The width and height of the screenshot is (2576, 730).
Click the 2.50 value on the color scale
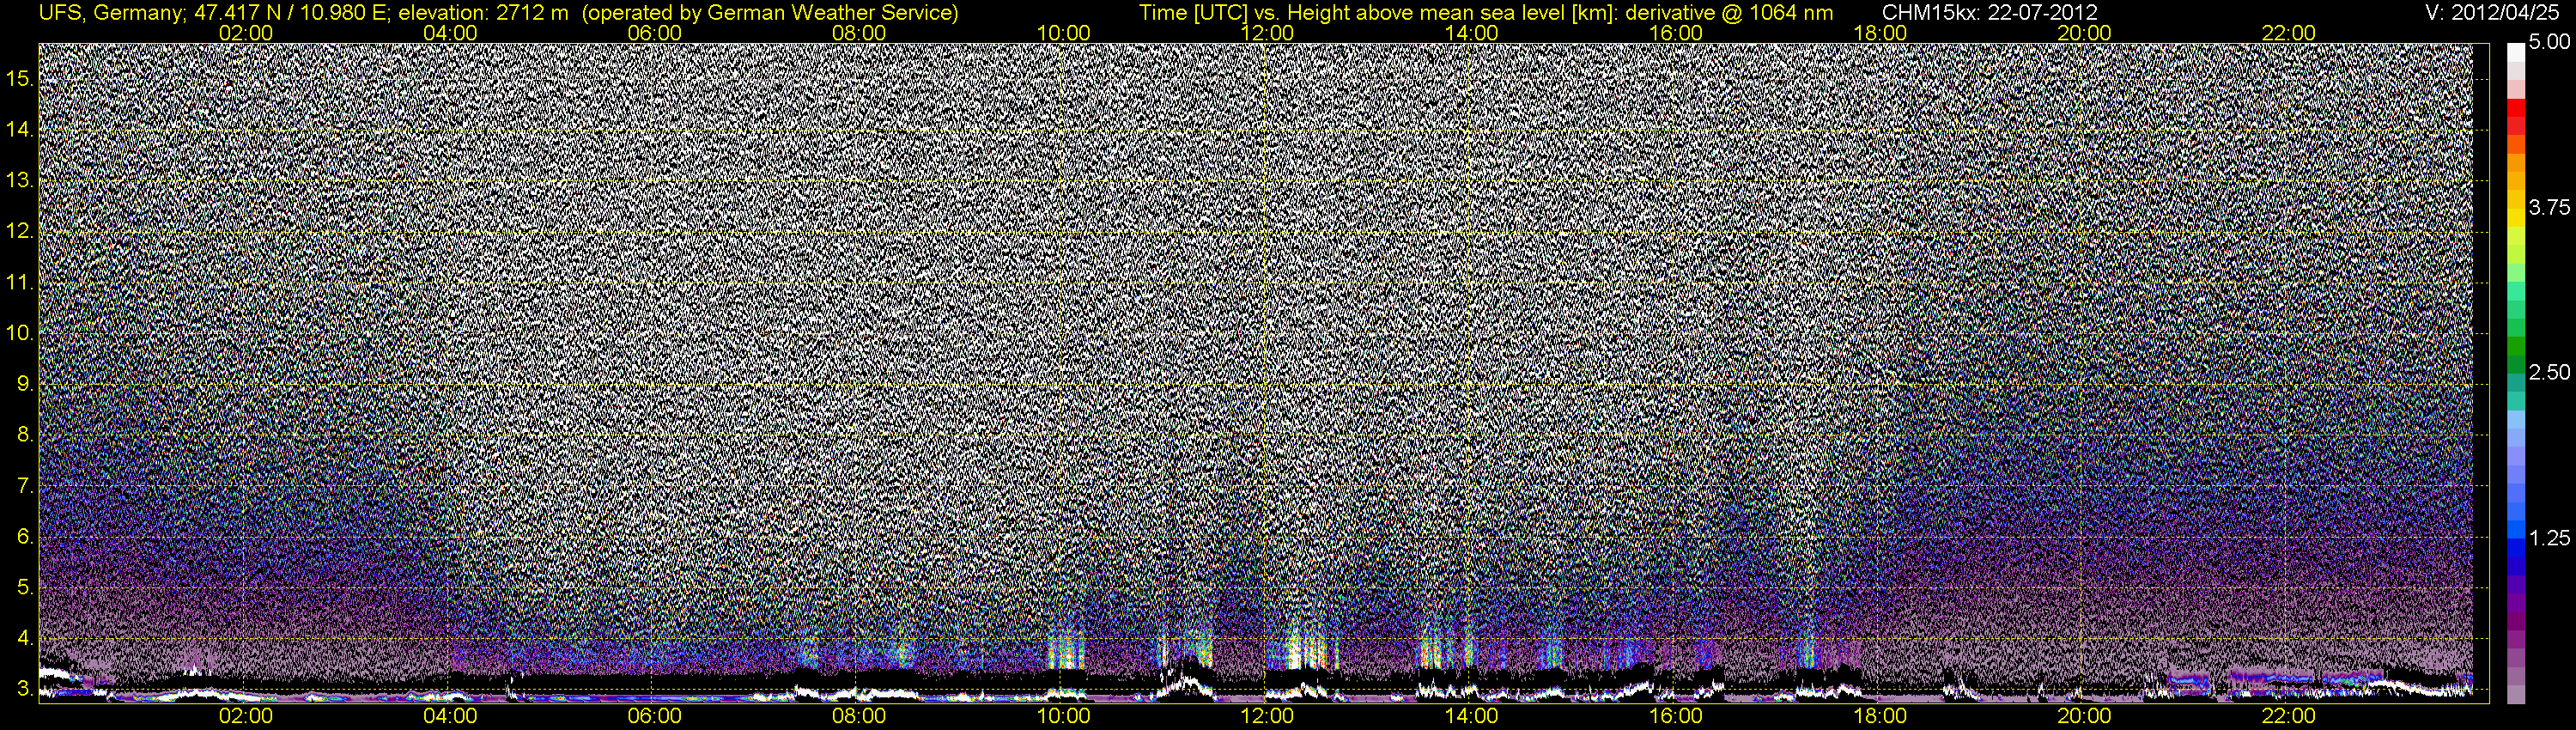point(2549,372)
